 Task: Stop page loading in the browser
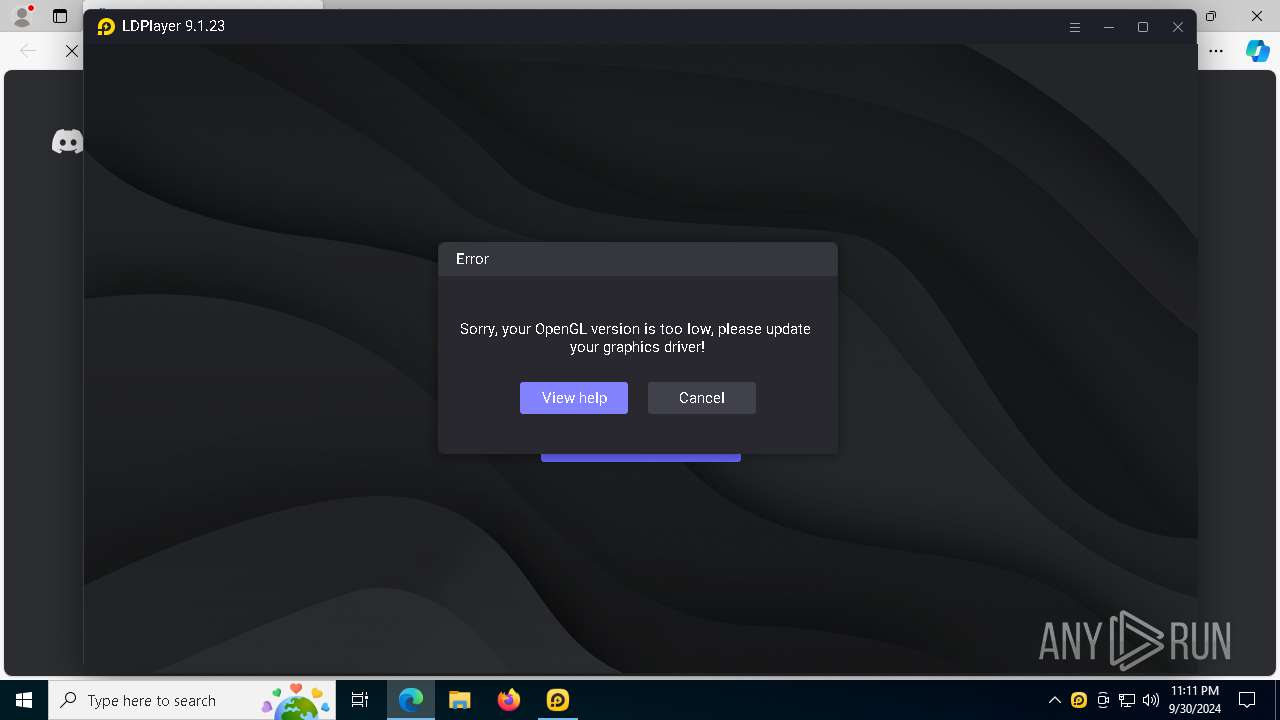pyautogui.click(x=71, y=50)
